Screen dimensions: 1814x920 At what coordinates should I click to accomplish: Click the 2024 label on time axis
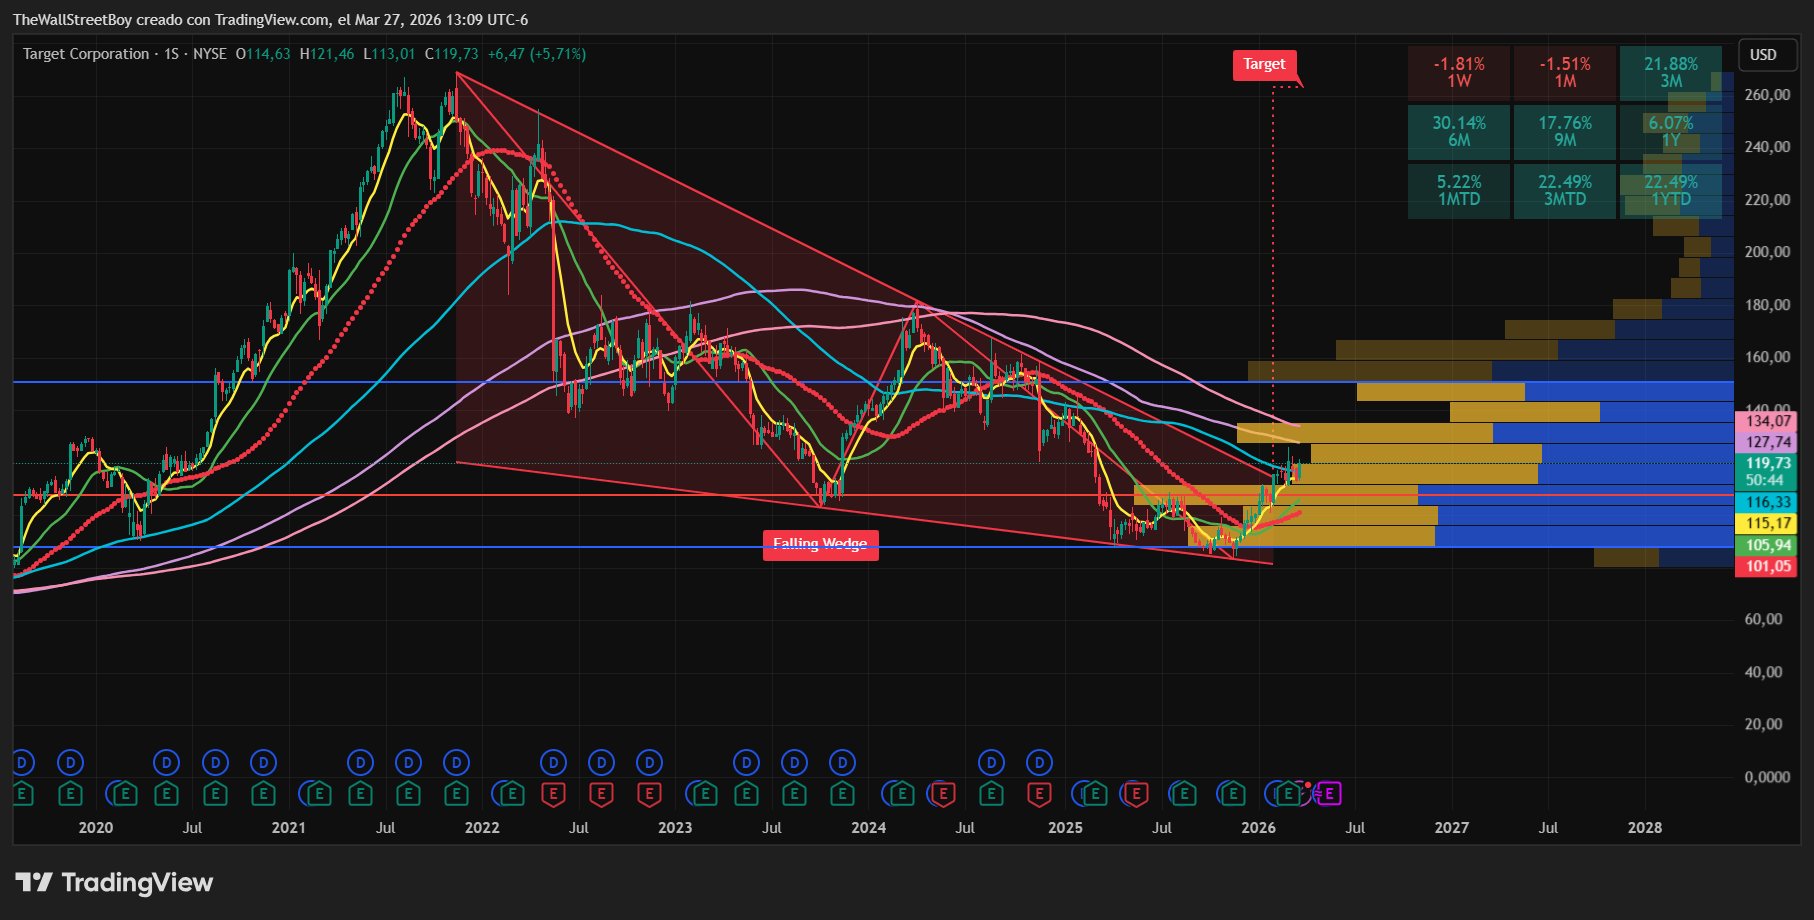coord(868,828)
